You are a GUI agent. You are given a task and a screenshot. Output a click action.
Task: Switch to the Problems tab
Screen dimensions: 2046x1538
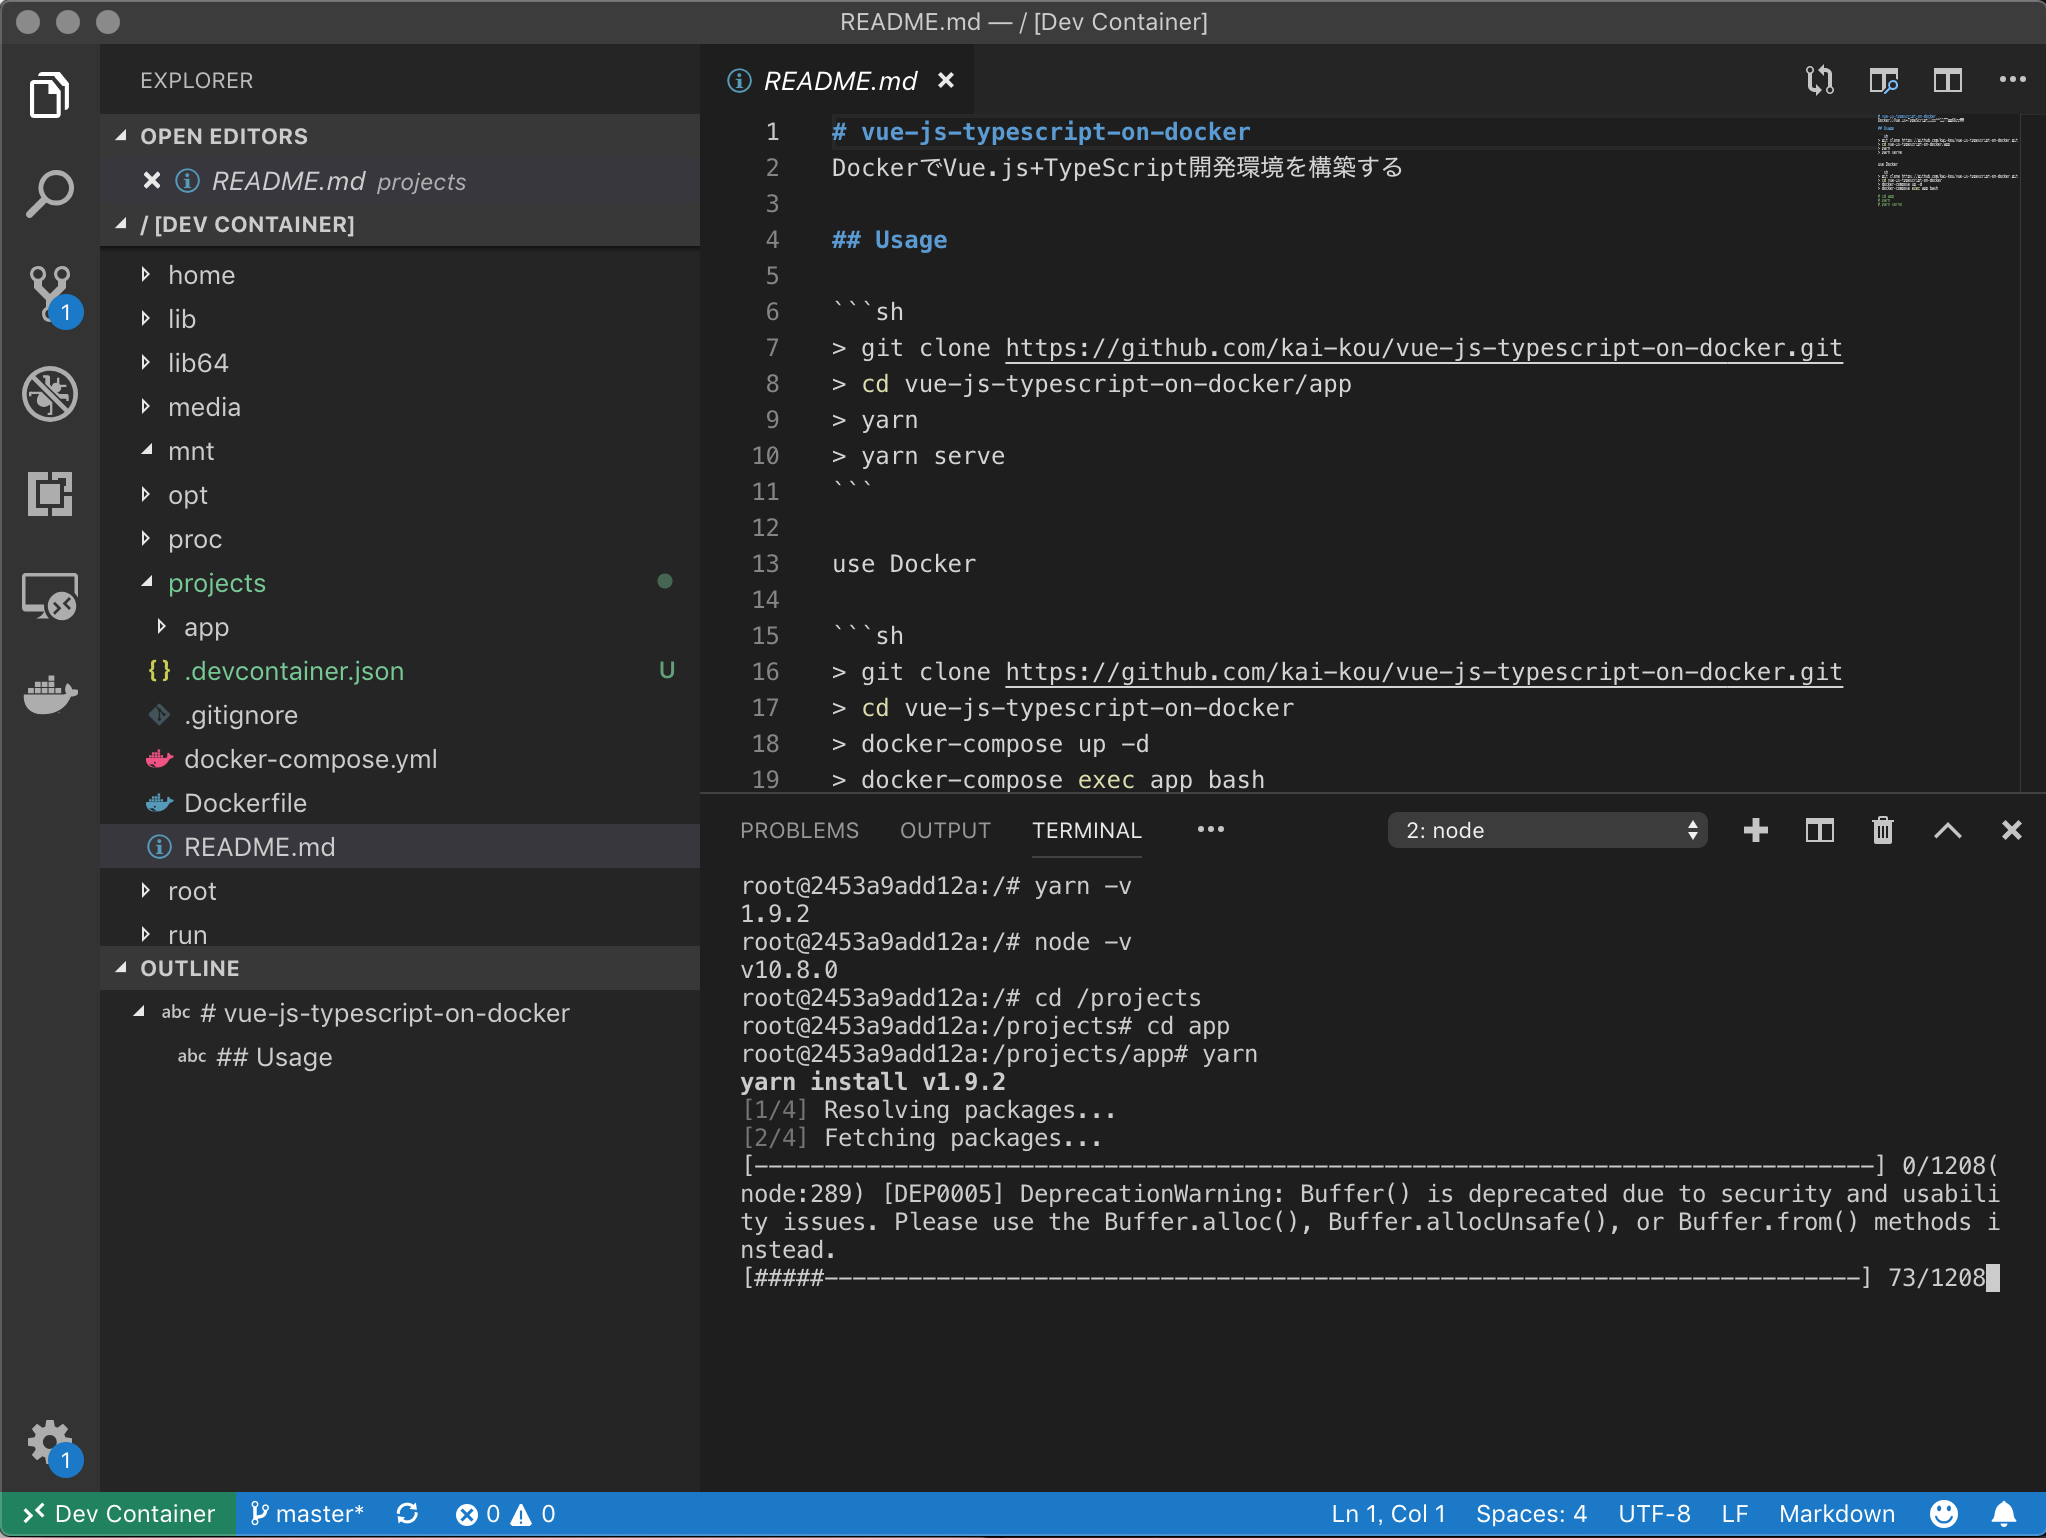click(799, 830)
